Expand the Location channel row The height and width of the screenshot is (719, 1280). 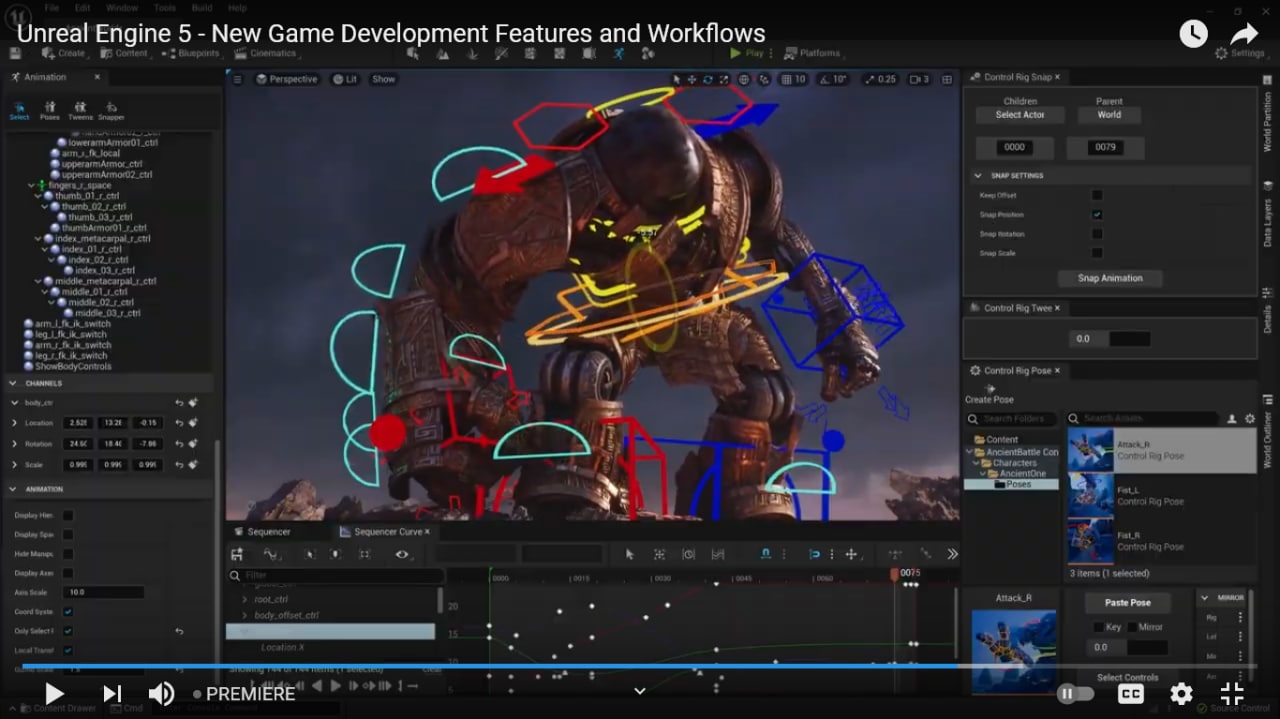pyautogui.click(x=14, y=423)
